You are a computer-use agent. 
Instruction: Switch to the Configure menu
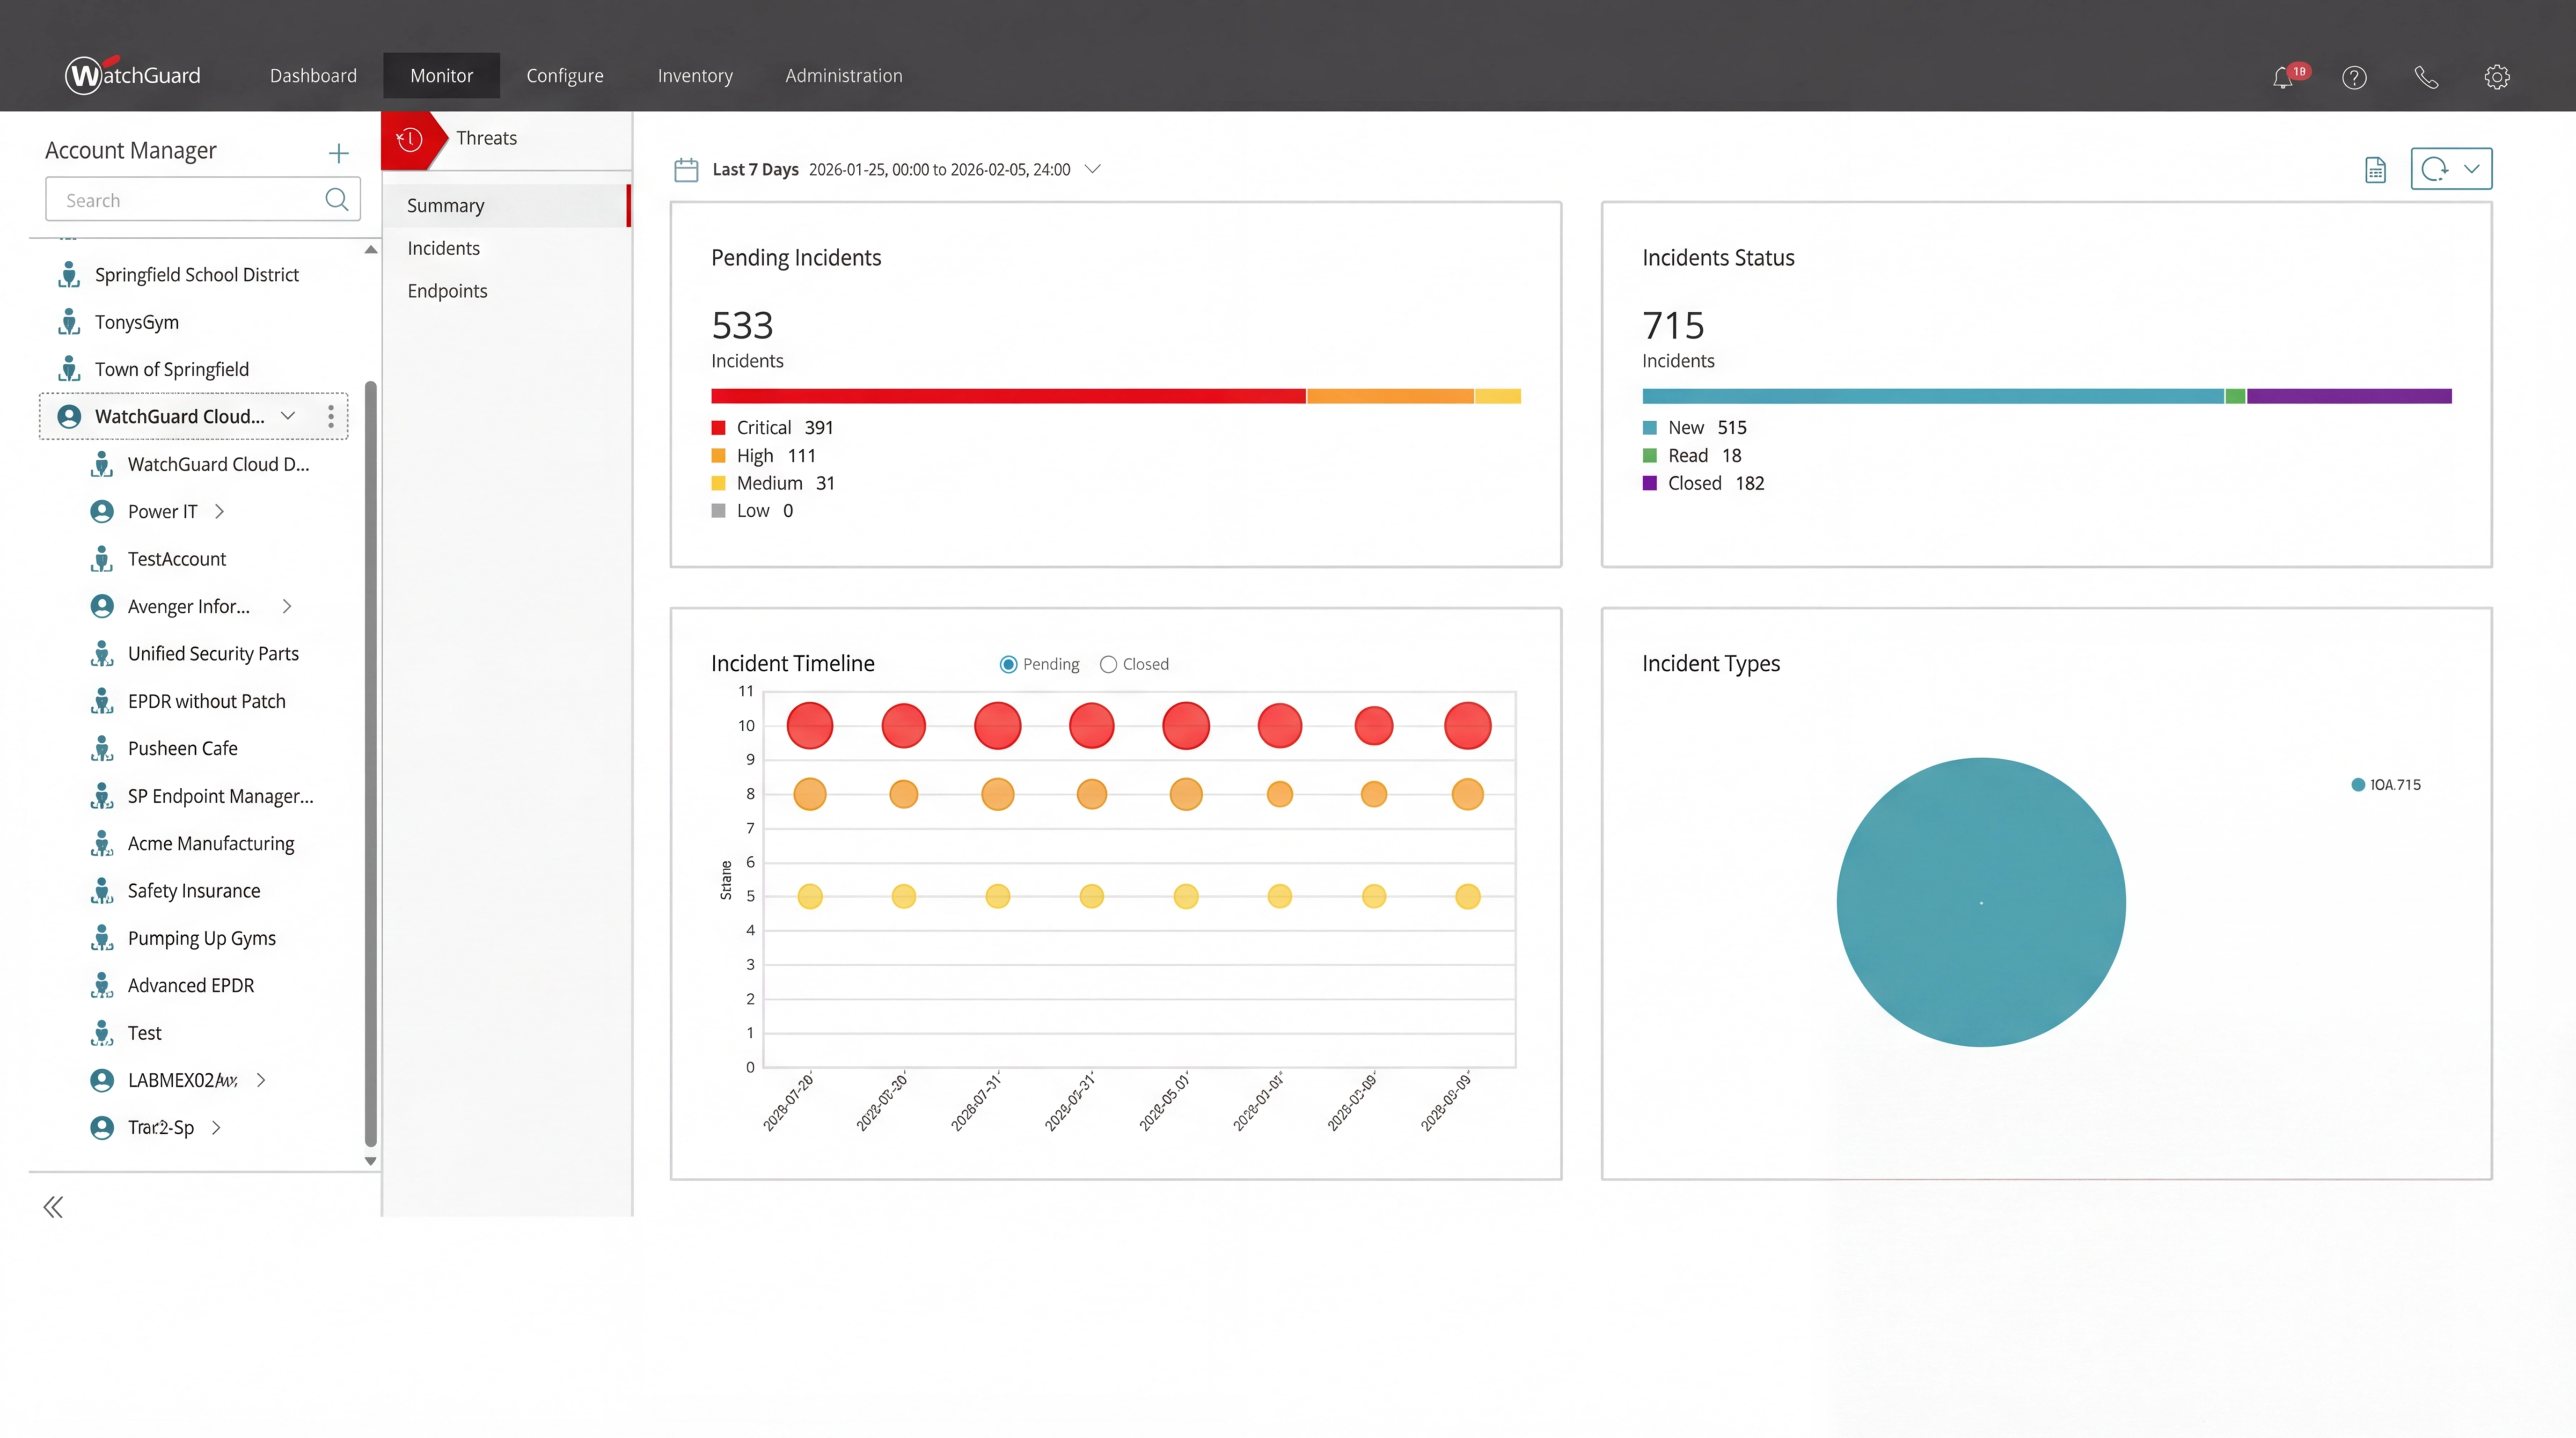(x=565, y=76)
